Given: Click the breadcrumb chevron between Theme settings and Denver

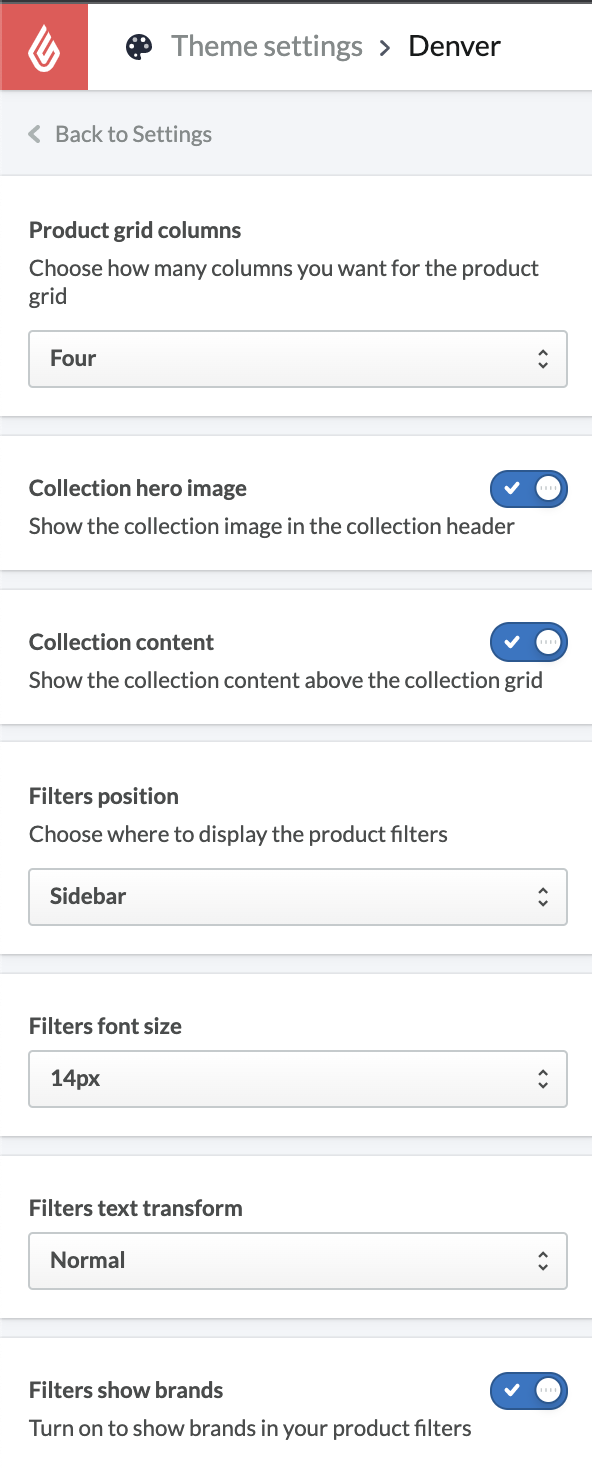Looking at the screenshot, I should point(386,46).
